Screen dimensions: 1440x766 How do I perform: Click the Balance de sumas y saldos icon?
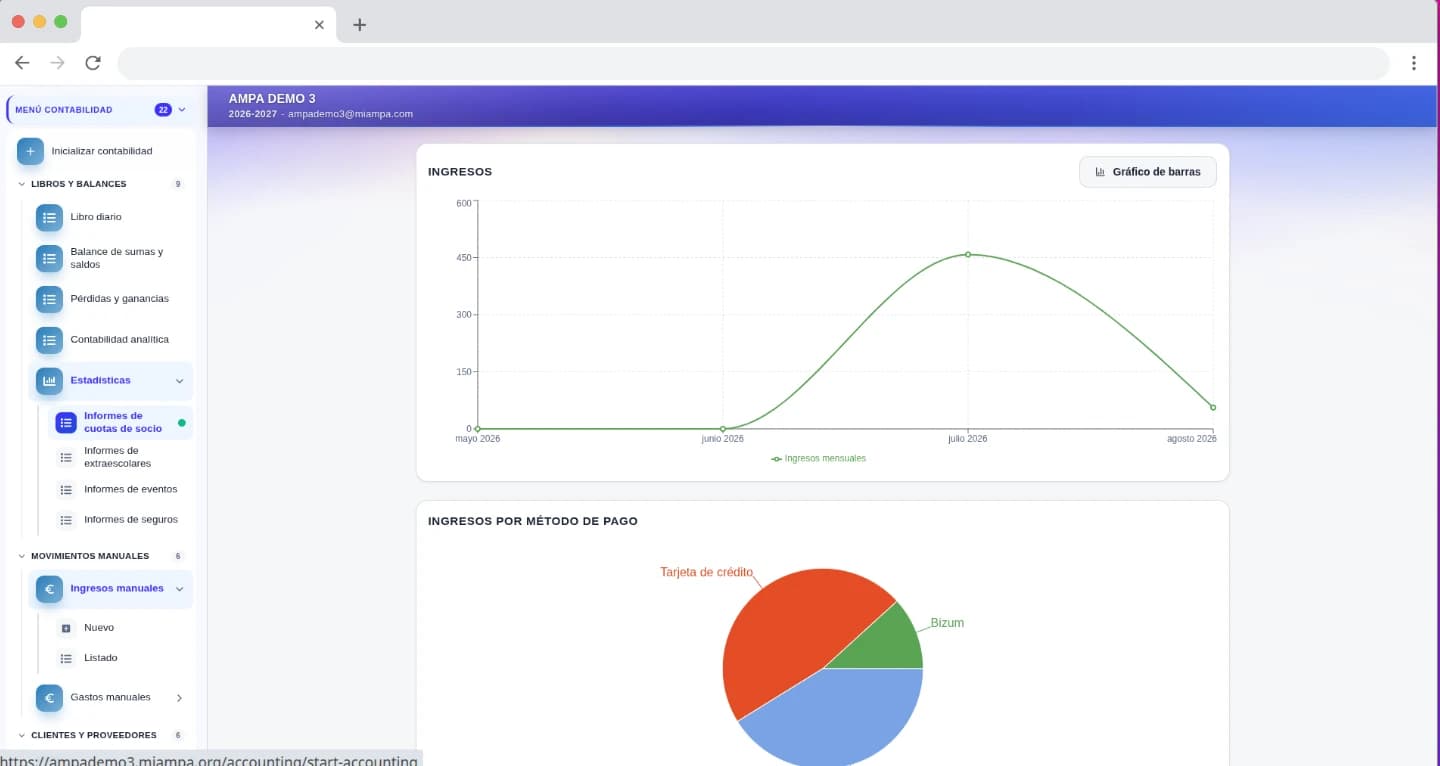tap(49, 258)
